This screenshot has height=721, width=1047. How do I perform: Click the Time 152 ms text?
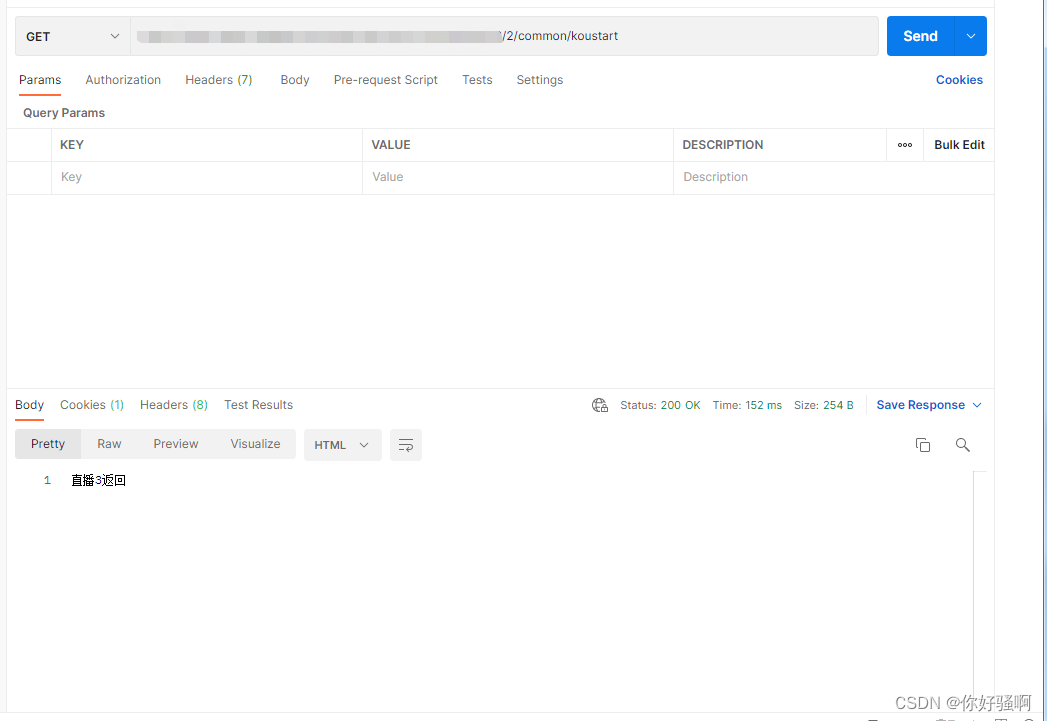point(747,405)
